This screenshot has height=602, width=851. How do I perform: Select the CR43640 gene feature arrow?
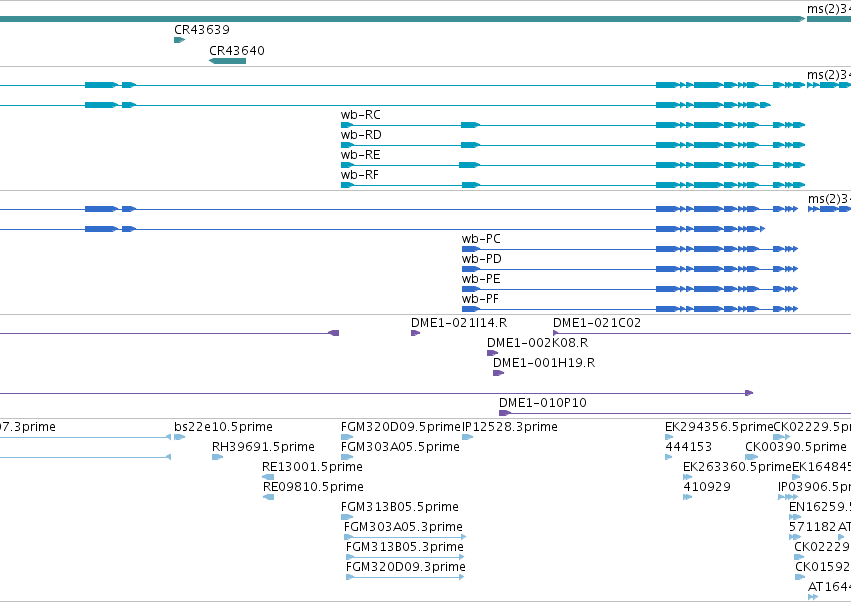tap(227, 61)
